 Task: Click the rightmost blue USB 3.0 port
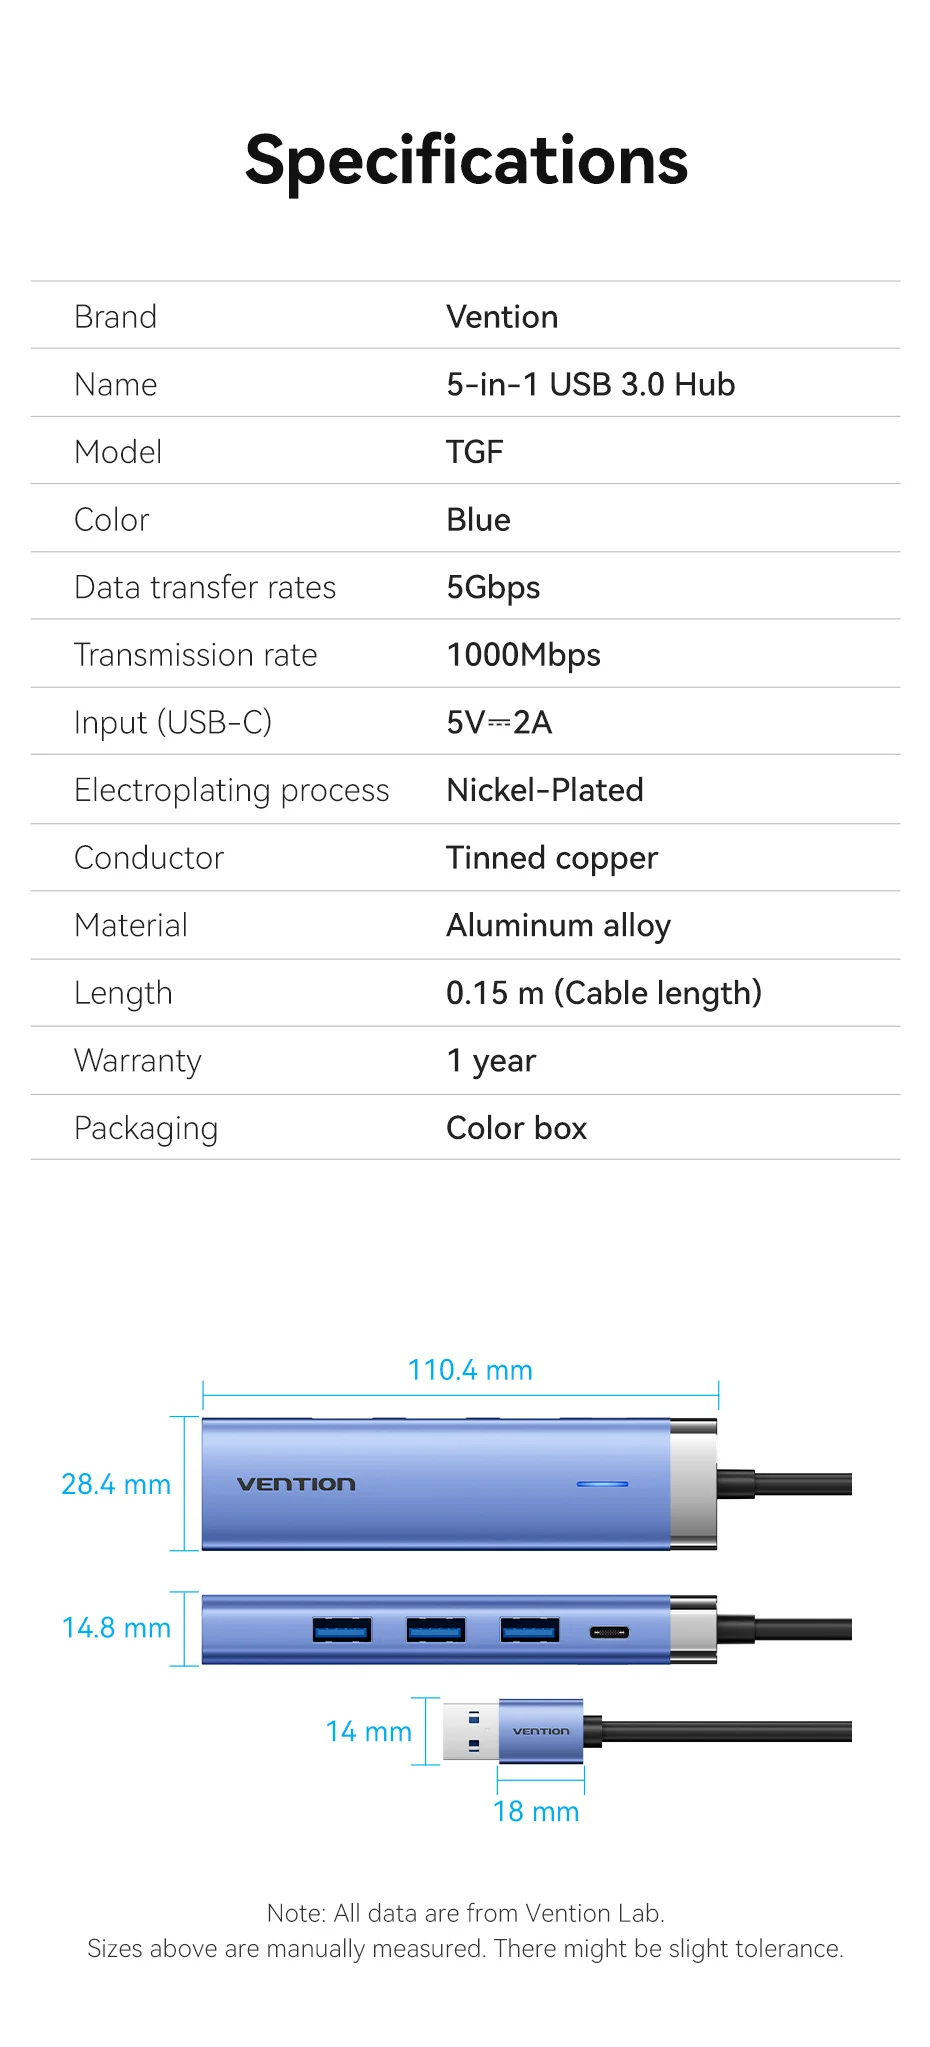pyautogui.click(x=529, y=1630)
